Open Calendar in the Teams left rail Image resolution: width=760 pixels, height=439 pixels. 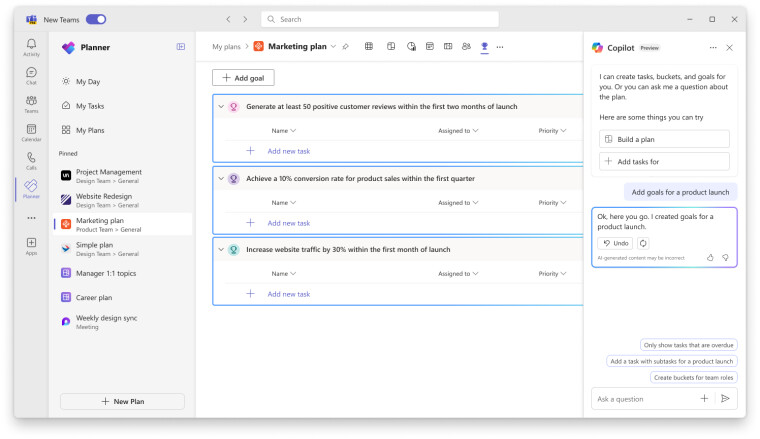[31, 132]
